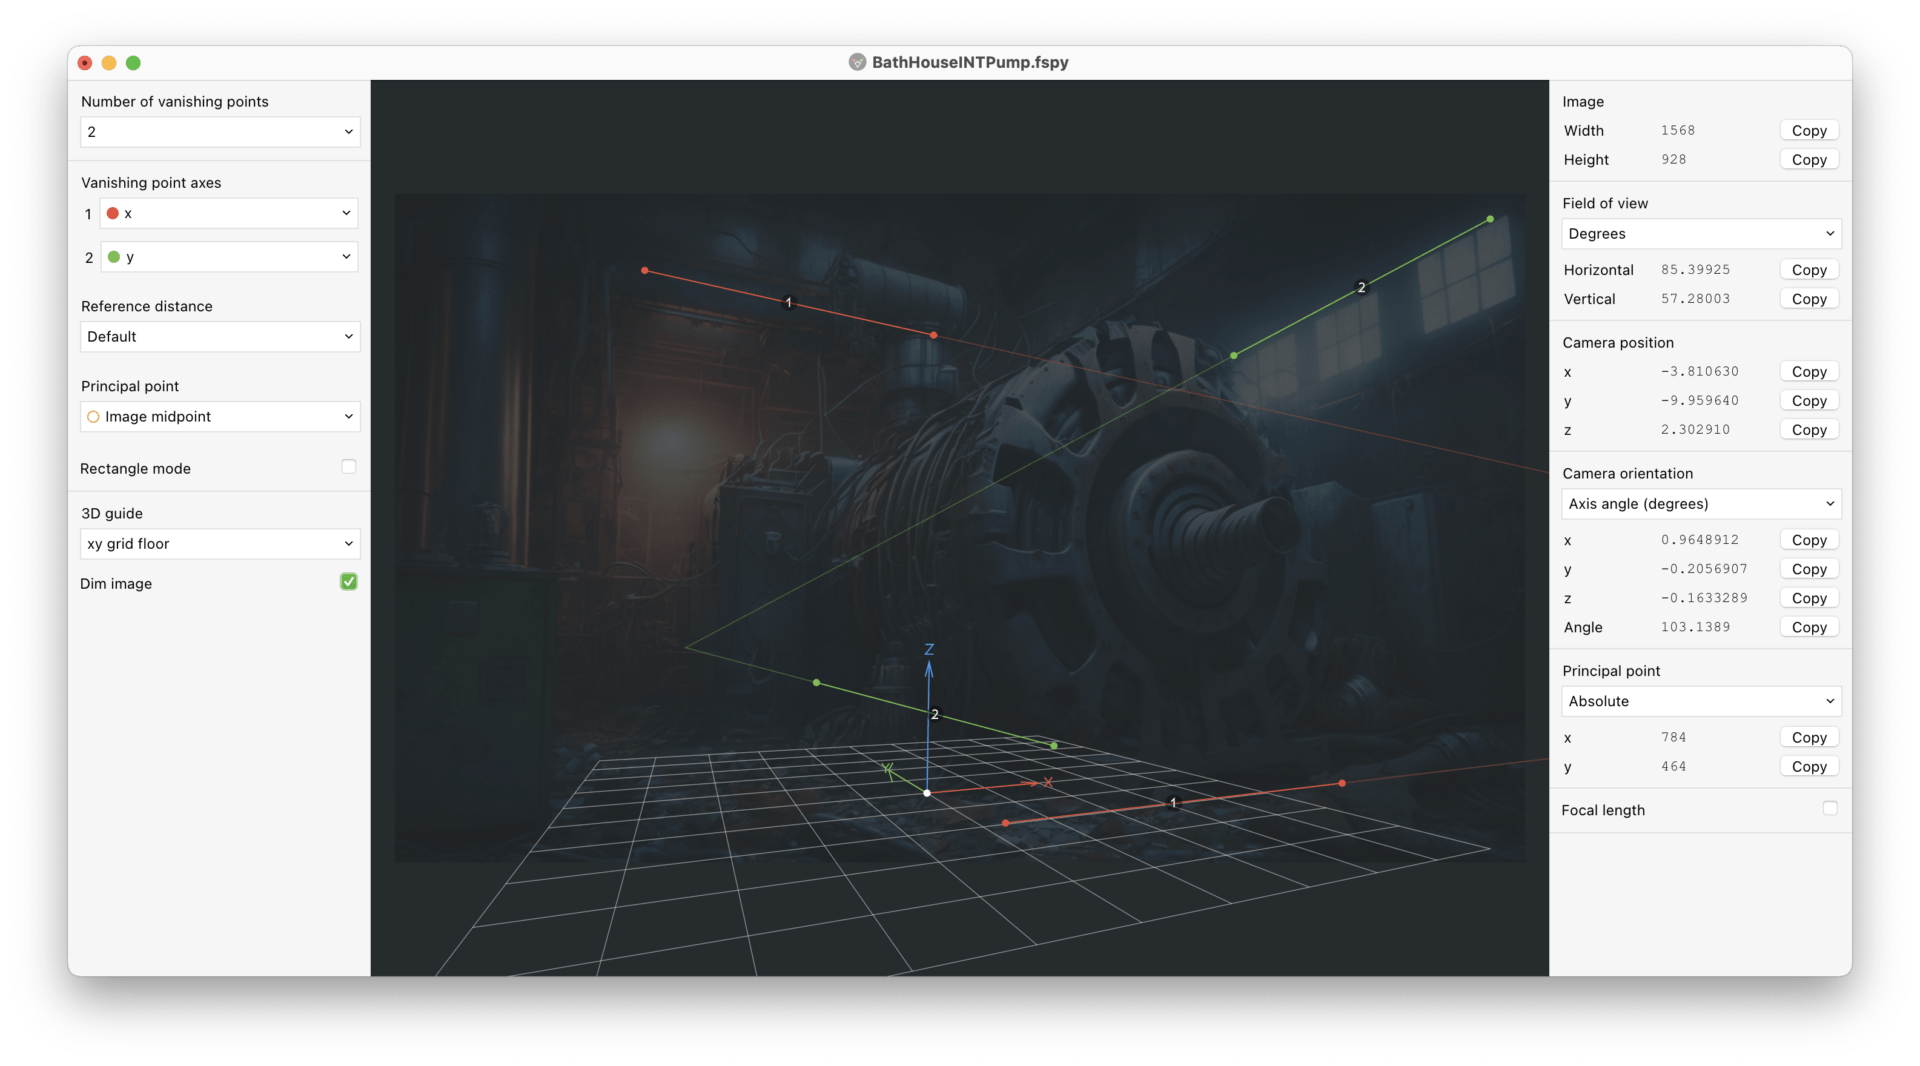
Task: Click the green color indicator for axis 2
Action: coord(115,256)
